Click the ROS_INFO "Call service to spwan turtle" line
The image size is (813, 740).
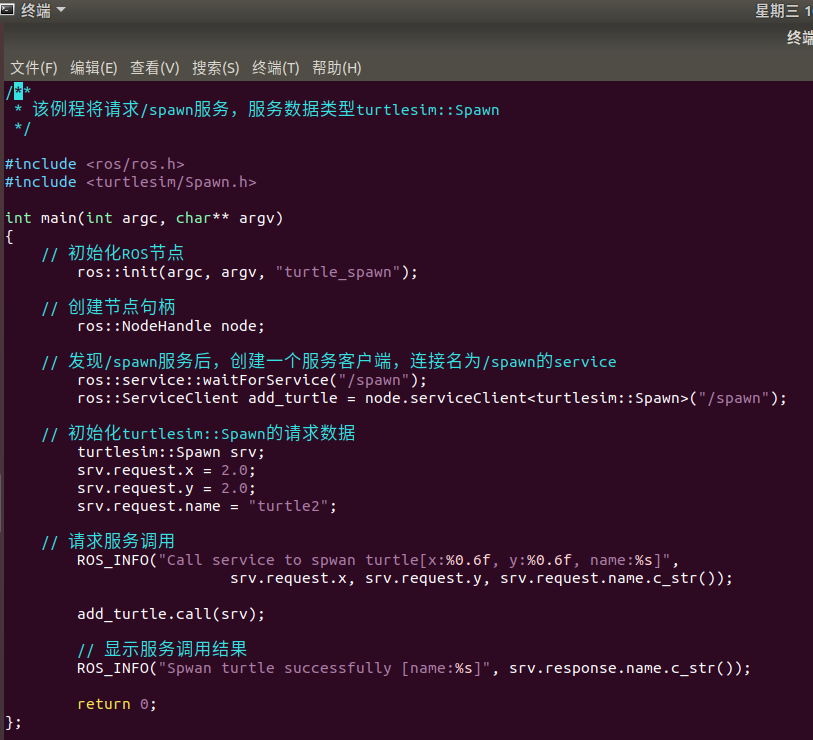[378, 560]
